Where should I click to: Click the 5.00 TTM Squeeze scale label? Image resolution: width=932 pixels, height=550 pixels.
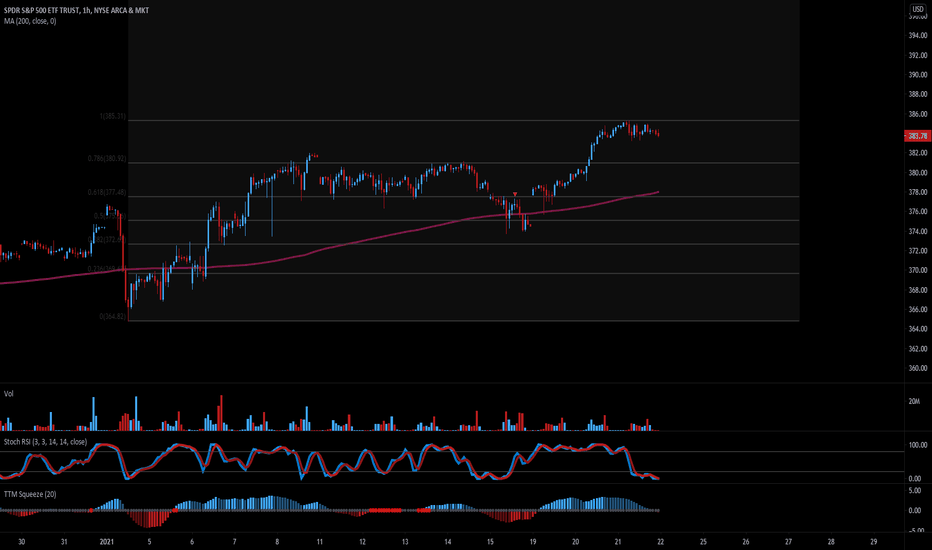click(x=915, y=491)
